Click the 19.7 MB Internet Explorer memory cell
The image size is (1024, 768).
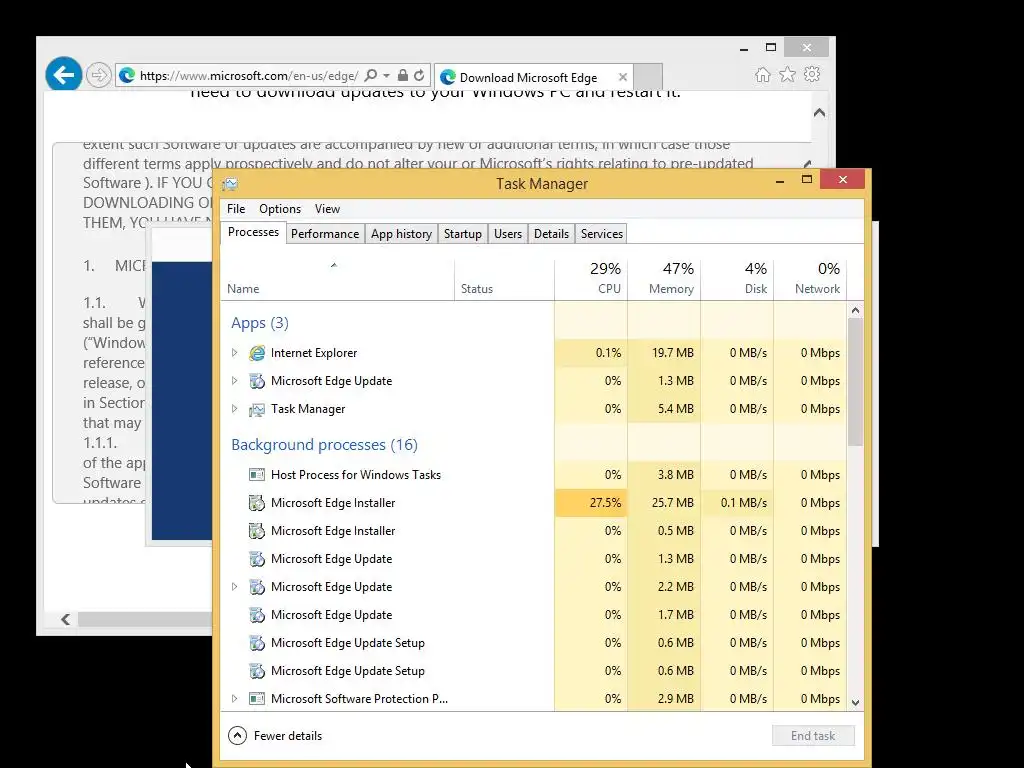[664, 353]
